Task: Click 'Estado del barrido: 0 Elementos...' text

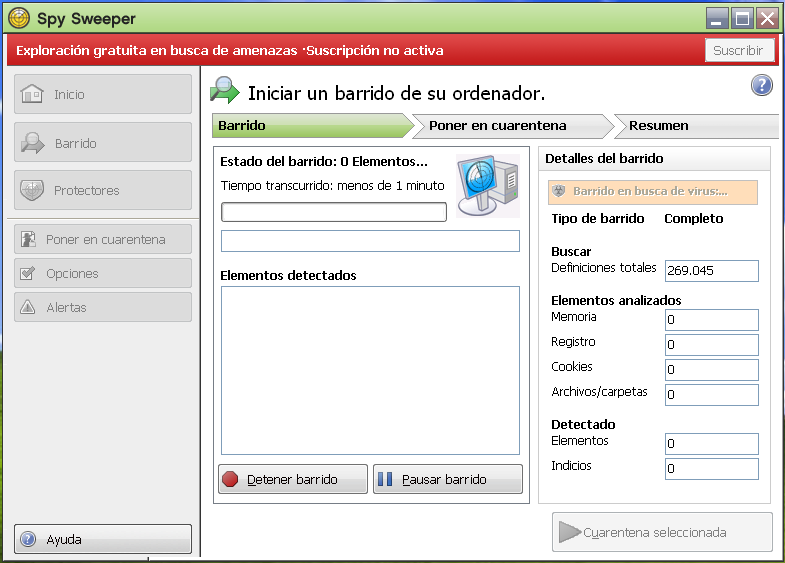Action: (x=324, y=162)
